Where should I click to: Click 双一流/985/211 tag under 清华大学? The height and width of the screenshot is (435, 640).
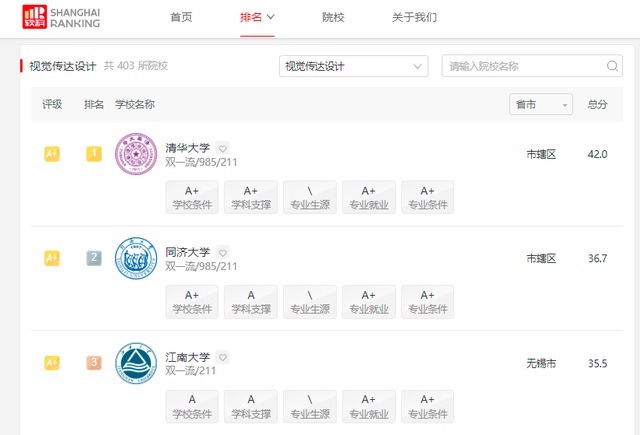[x=201, y=162]
